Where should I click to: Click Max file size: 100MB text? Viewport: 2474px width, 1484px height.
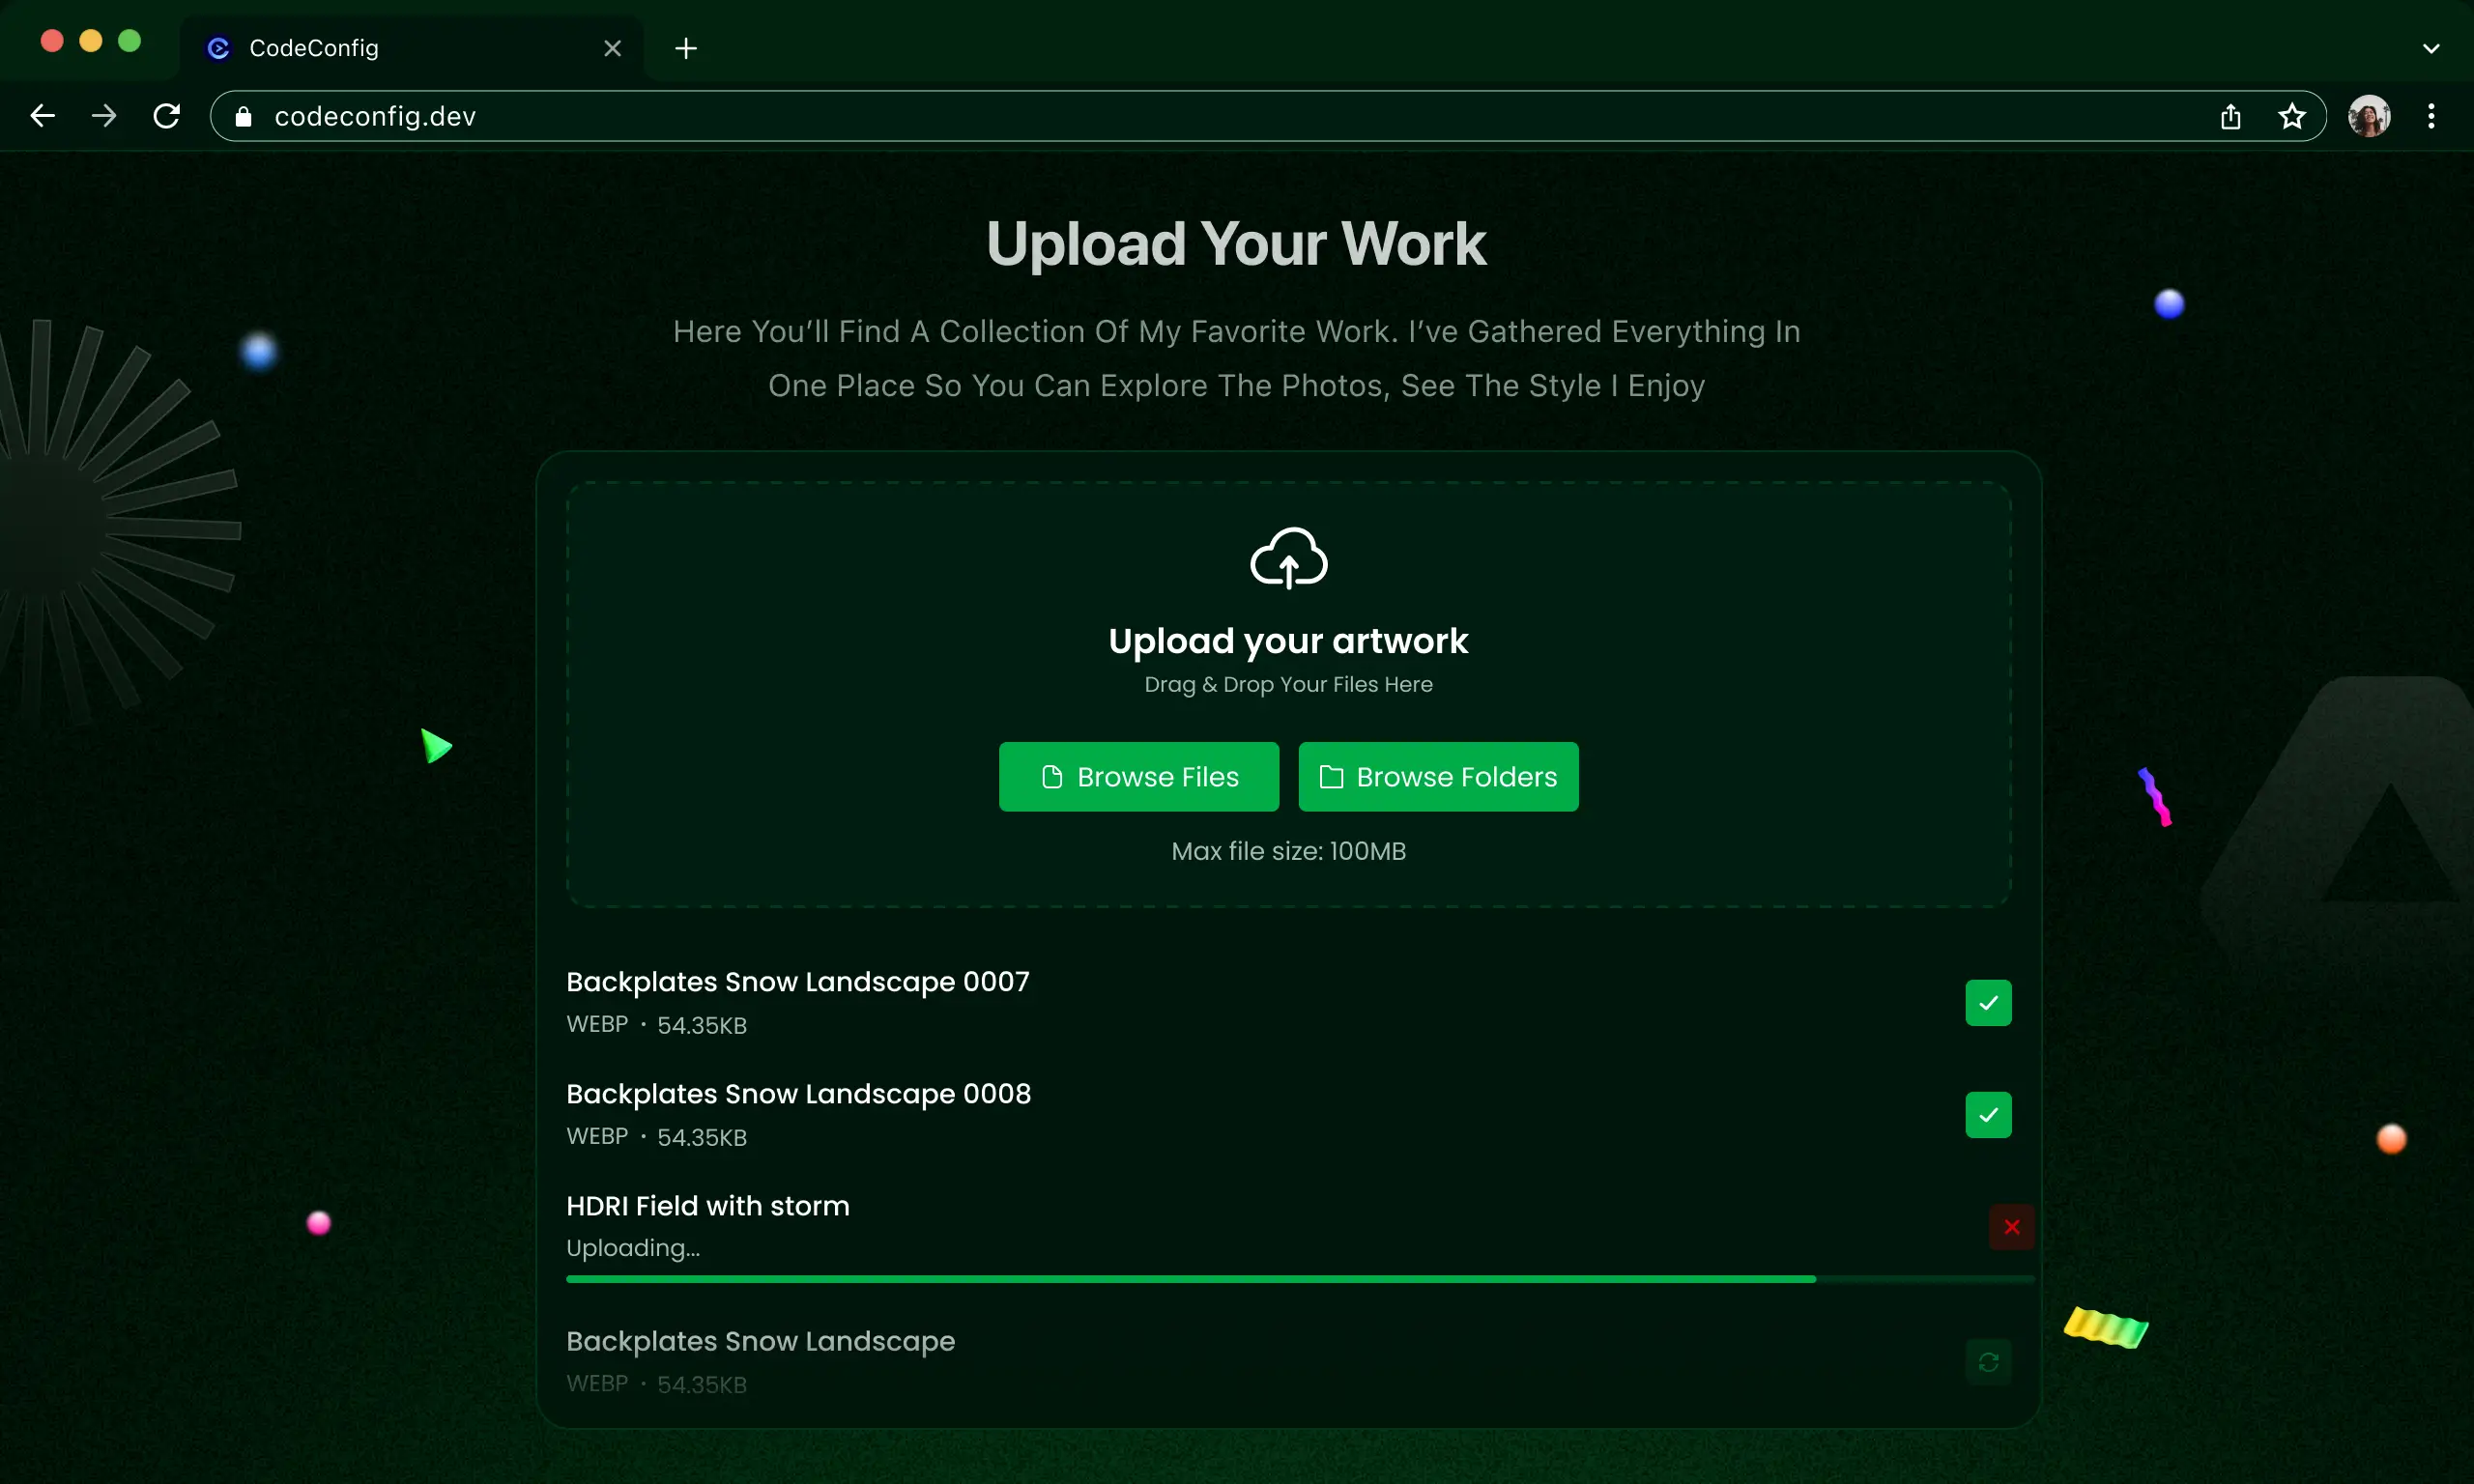tap(1288, 851)
